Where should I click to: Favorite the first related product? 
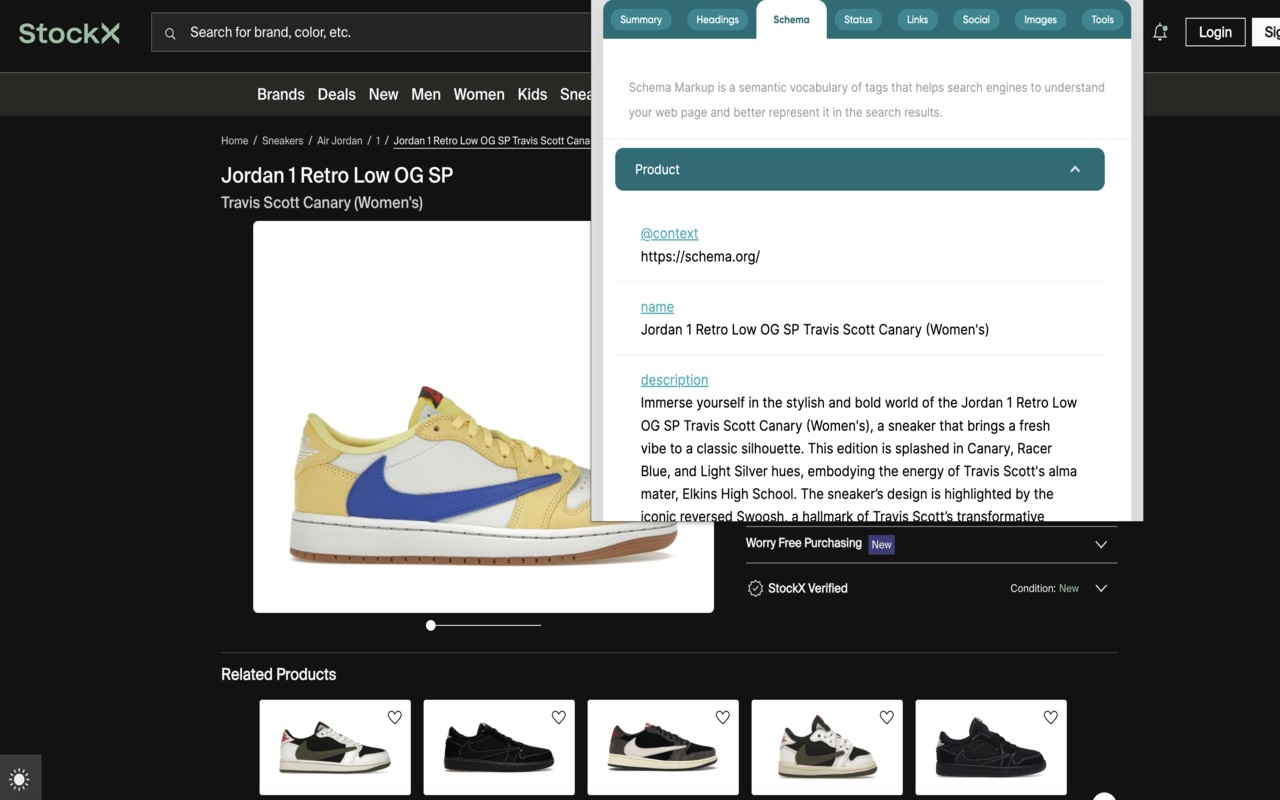point(395,717)
